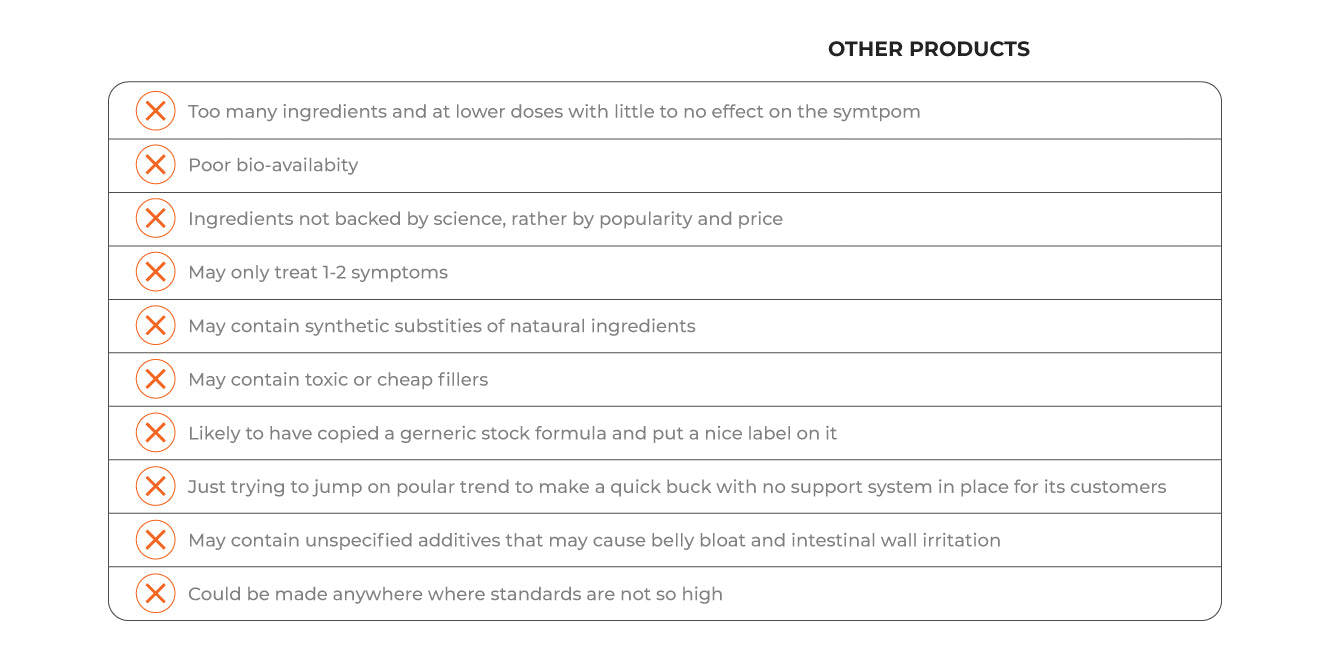The image size is (1330, 650).
Task: Click the X icon beside "gerneric stock formula" row
Action: point(155,433)
